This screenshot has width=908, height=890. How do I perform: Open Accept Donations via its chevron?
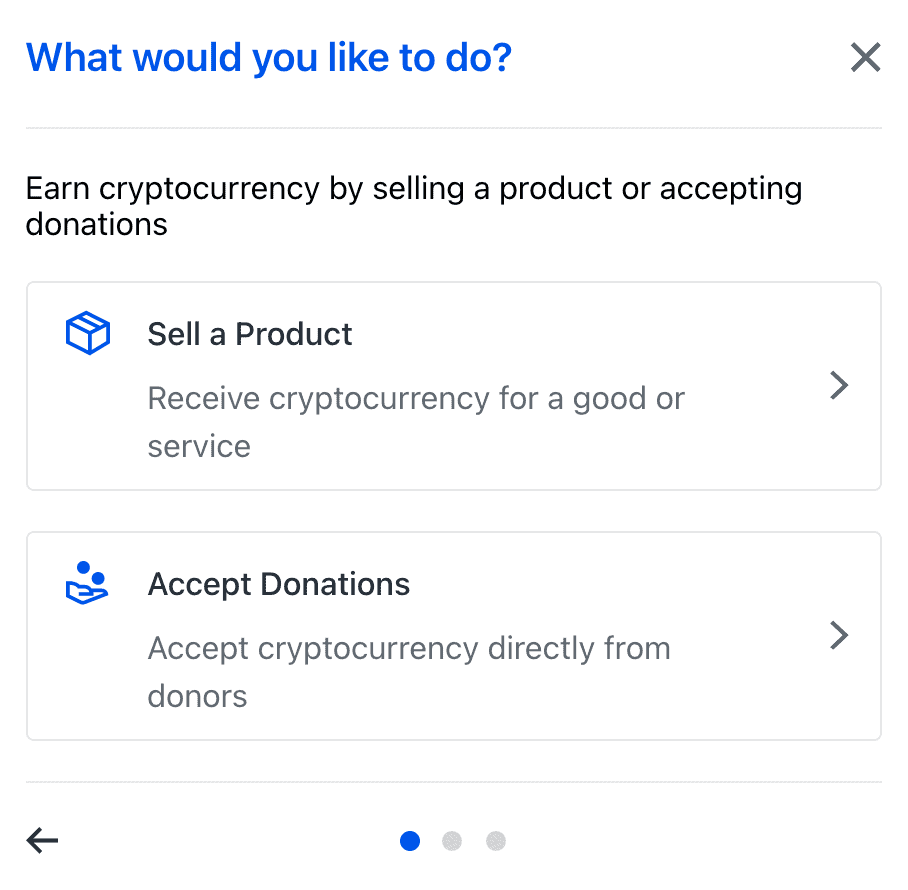click(x=840, y=636)
